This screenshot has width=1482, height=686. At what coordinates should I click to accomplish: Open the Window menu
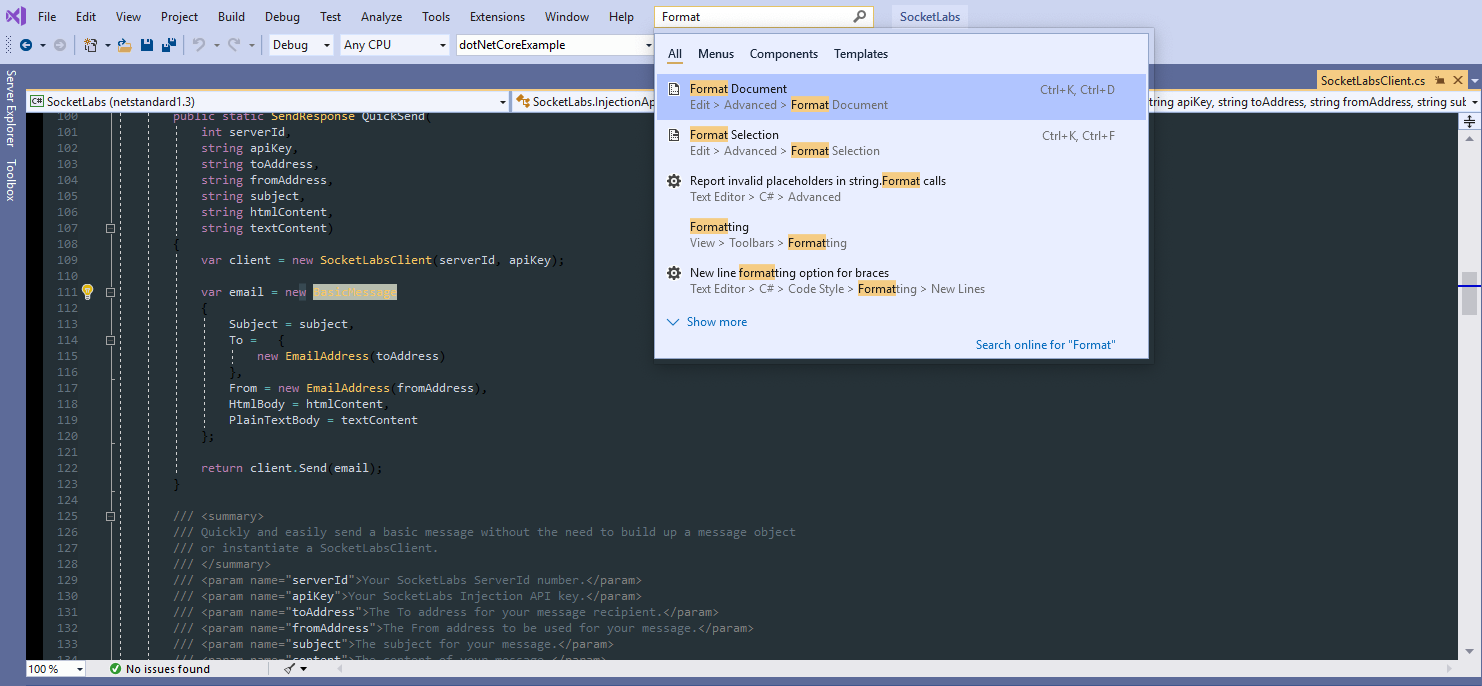click(x=567, y=17)
